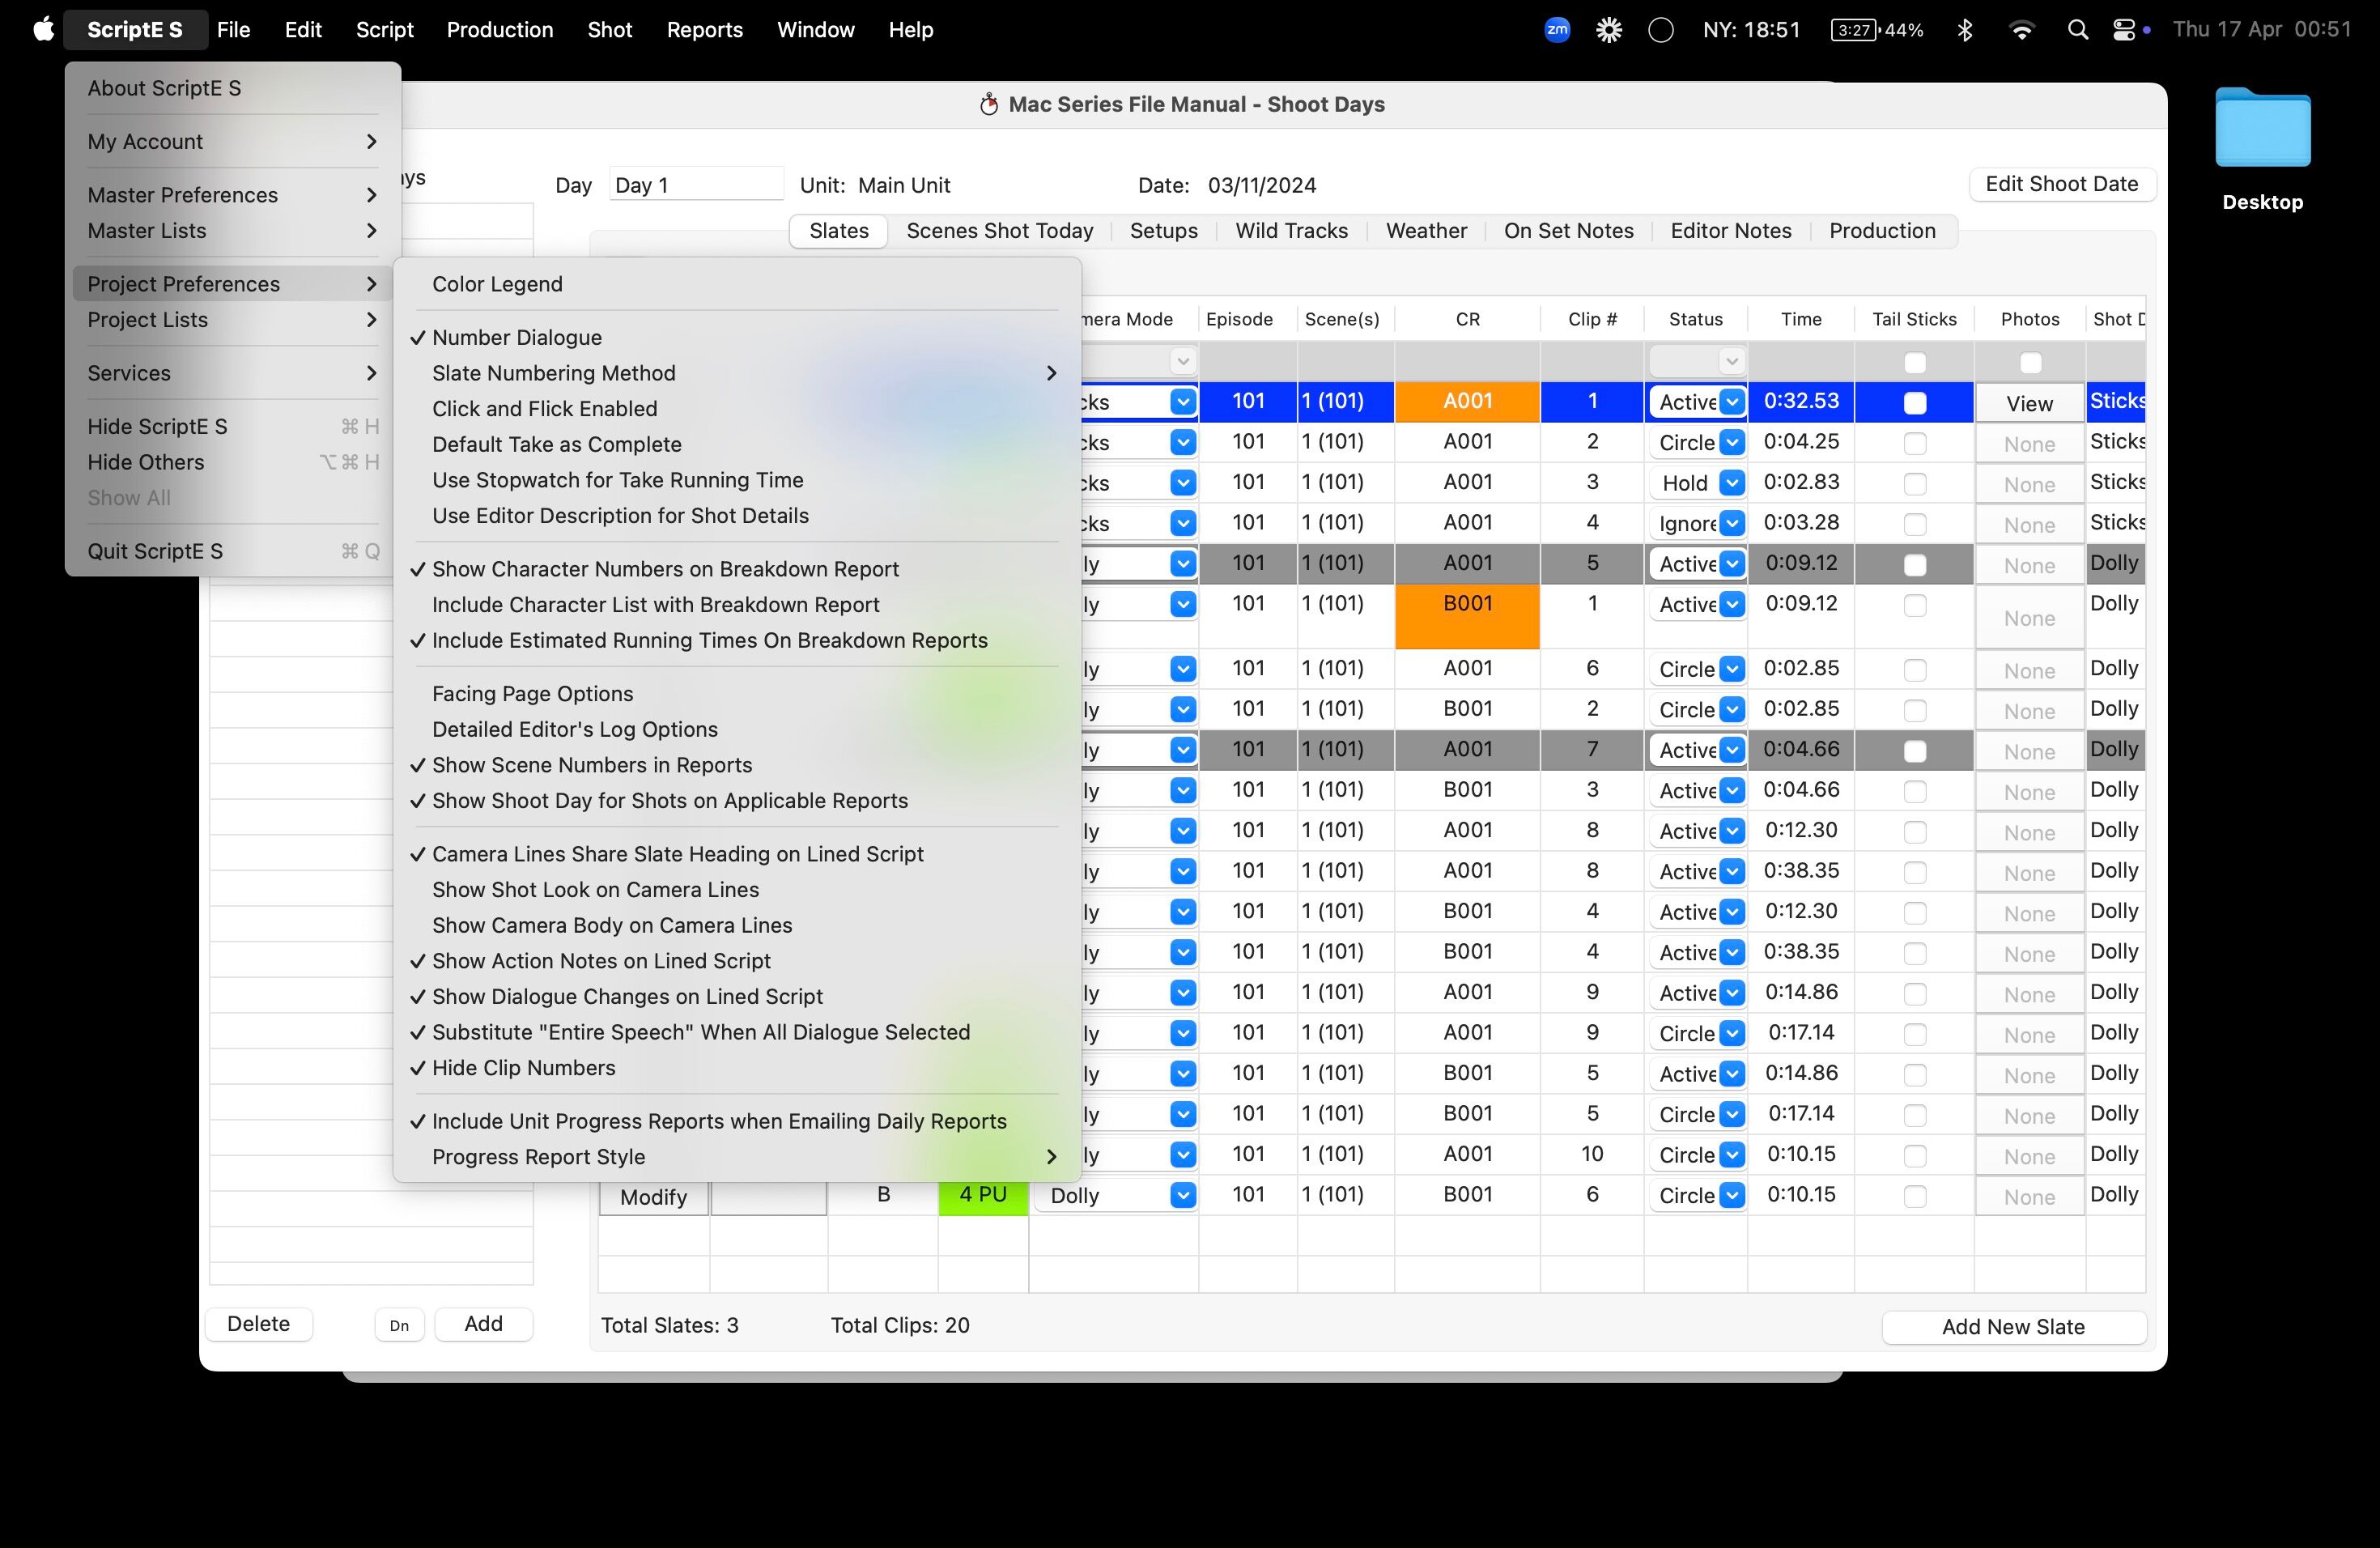The image size is (2380, 1548).
Task: Toggle Number Dialogue checked option
Action: [517, 338]
